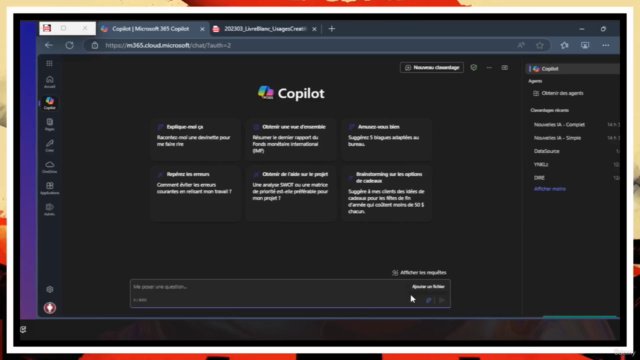
Task: Click the read aloud icon
Action: (521, 45)
